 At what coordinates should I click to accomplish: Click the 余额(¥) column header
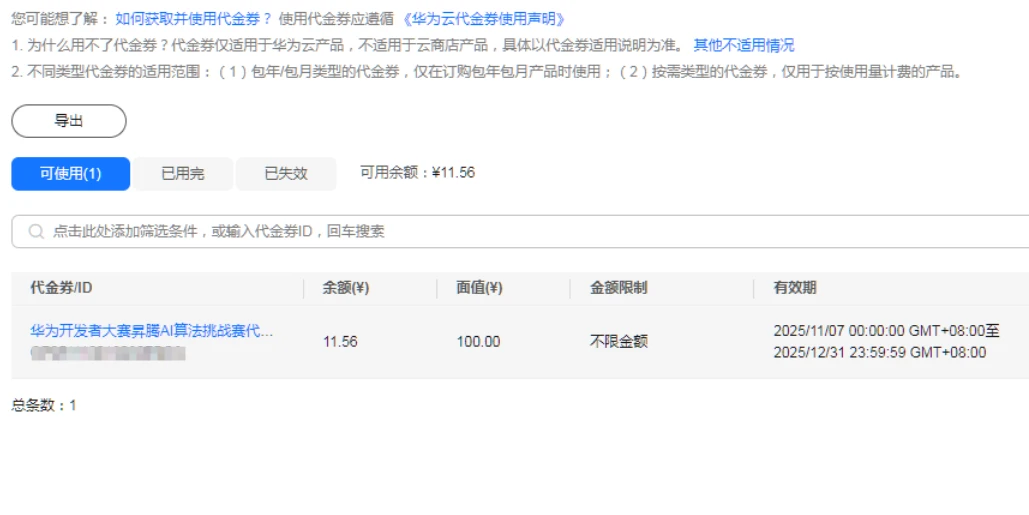click(x=346, y=288)
